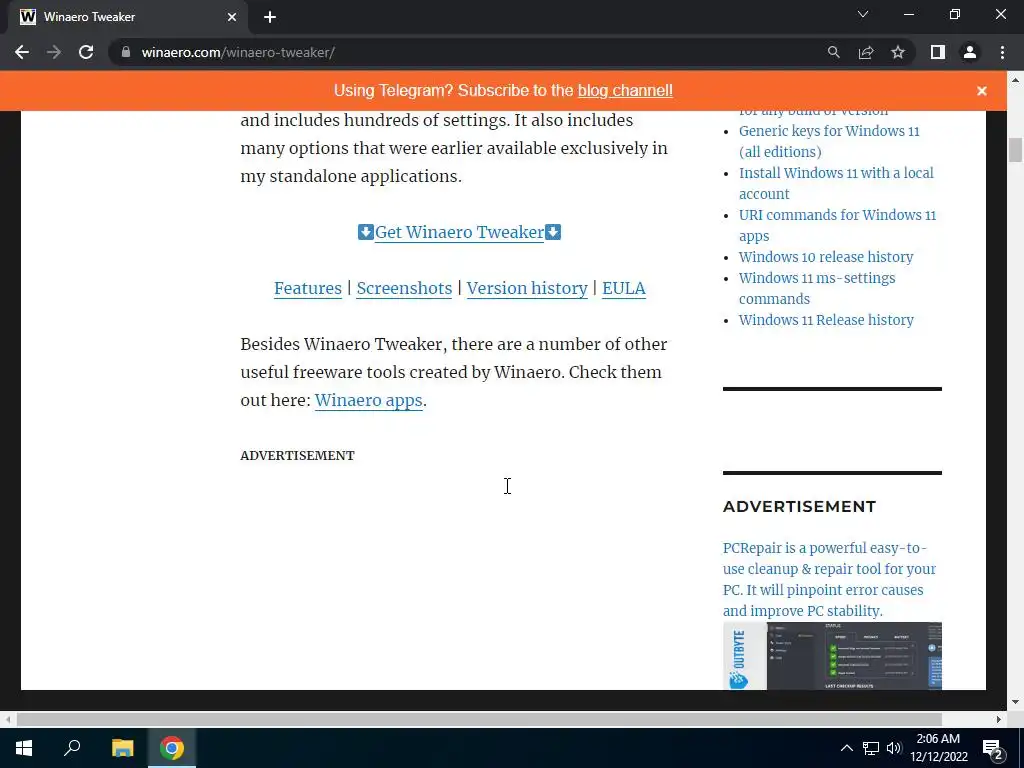Click the Get Winaero Tweaker download link
The image size is (1024, 768).
(x=459, y=232)
